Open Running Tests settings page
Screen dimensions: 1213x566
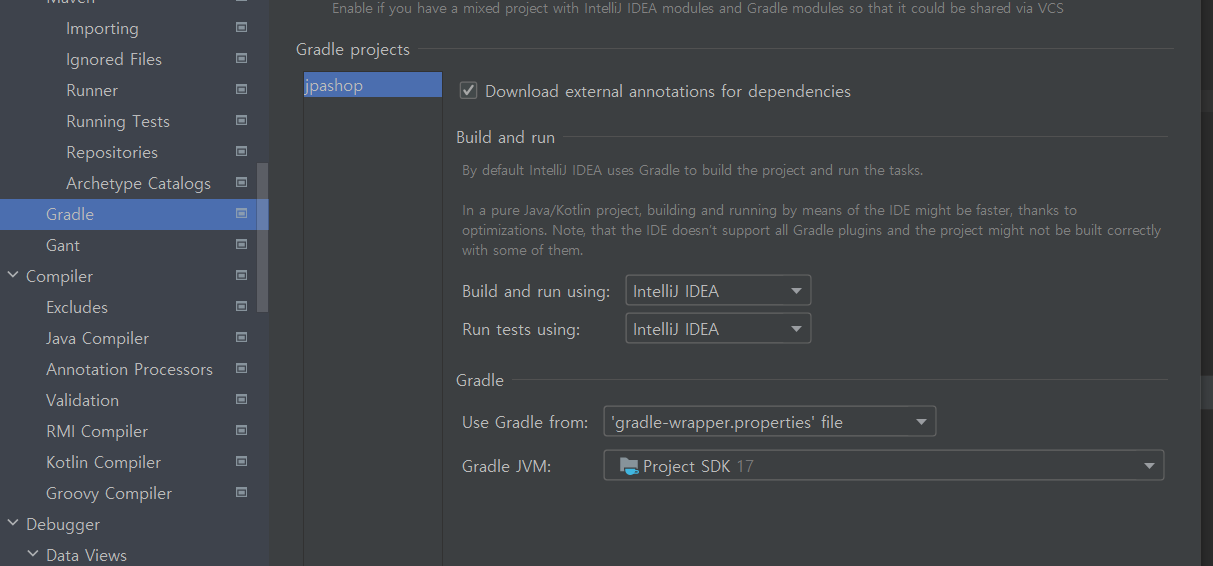[118, 121]
